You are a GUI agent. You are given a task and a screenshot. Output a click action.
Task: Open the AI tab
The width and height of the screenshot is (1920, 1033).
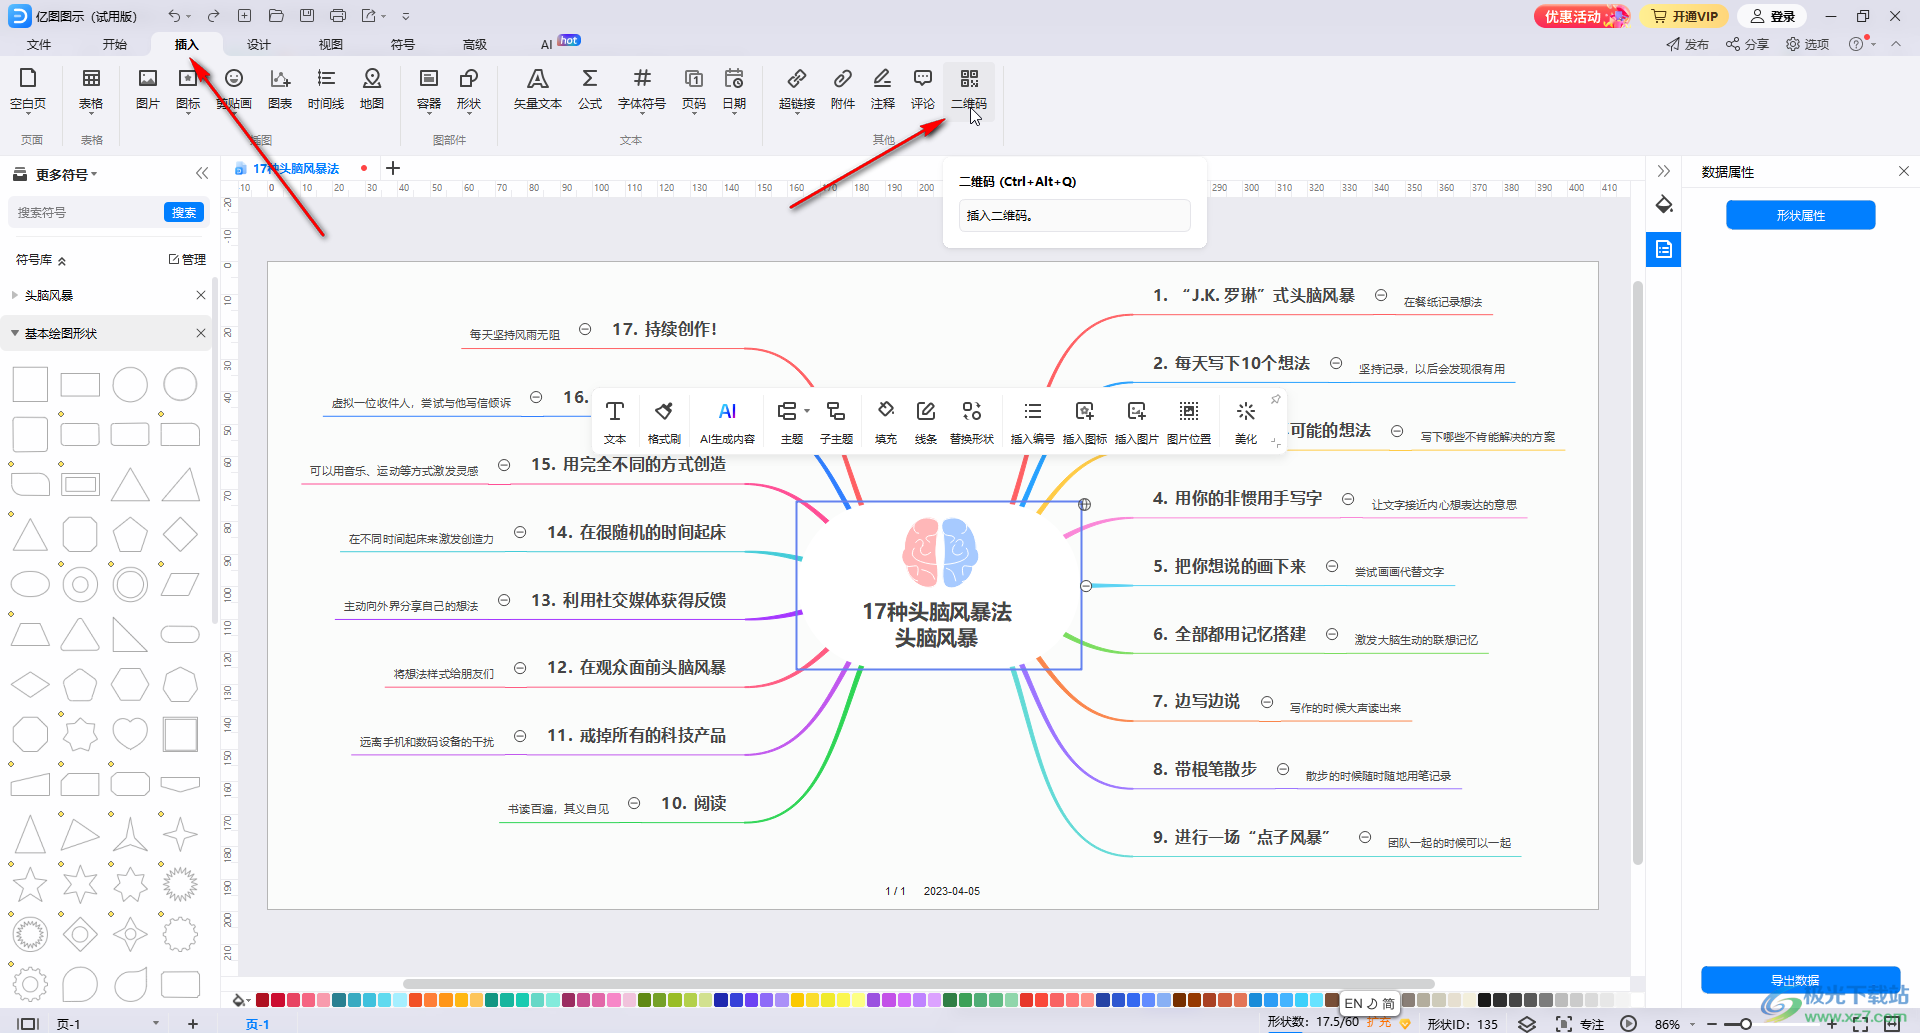pos(547,44)
